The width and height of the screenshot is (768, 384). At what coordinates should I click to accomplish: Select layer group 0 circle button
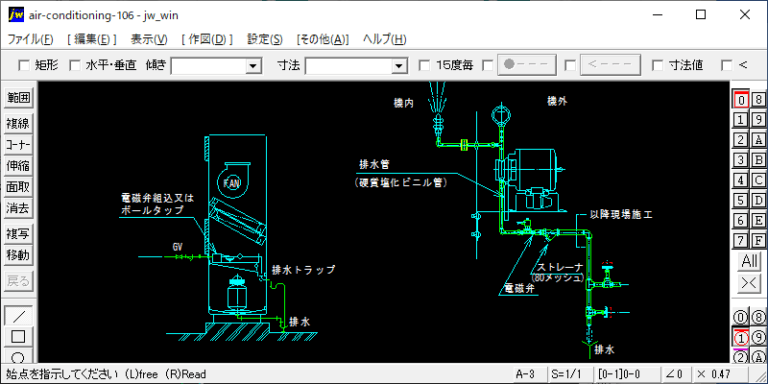coord(741,317)
